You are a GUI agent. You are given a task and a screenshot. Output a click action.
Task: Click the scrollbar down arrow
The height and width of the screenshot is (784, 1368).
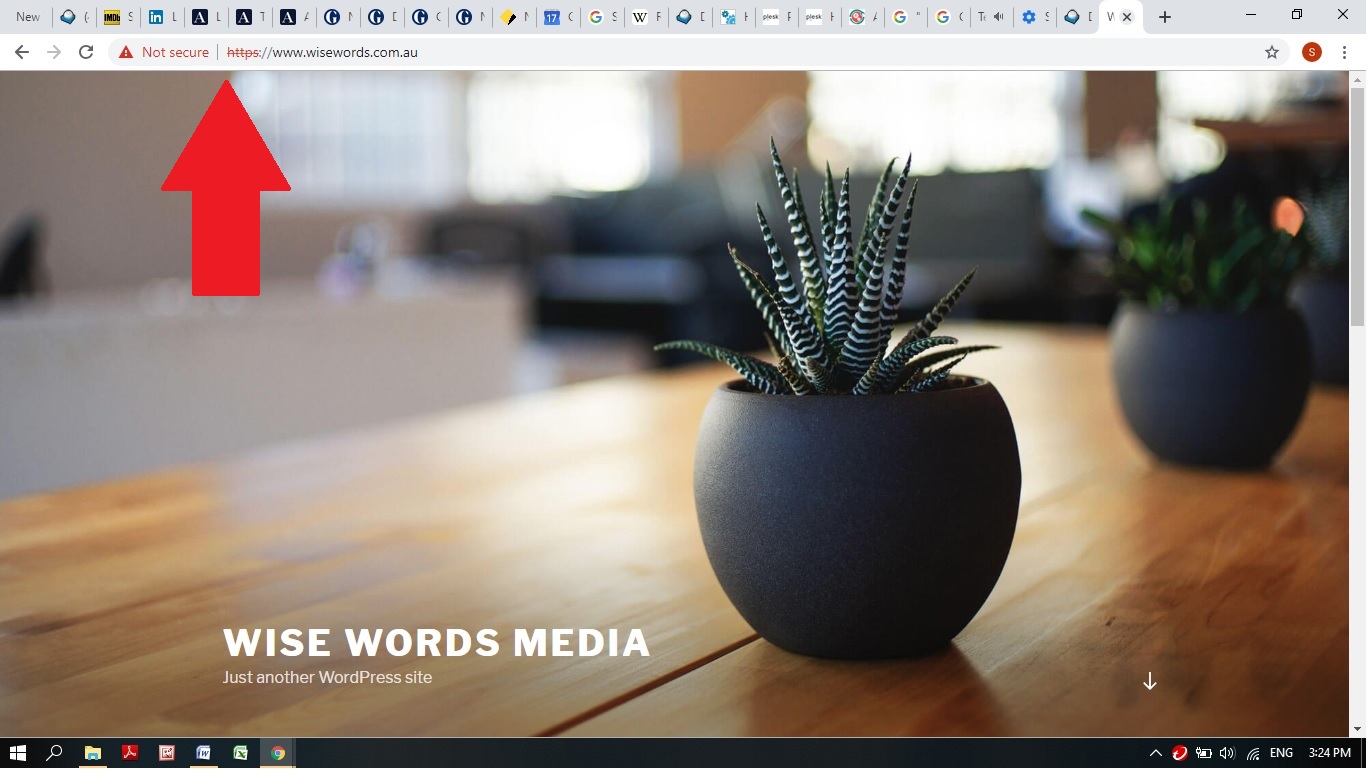[x=1357, y=729]
